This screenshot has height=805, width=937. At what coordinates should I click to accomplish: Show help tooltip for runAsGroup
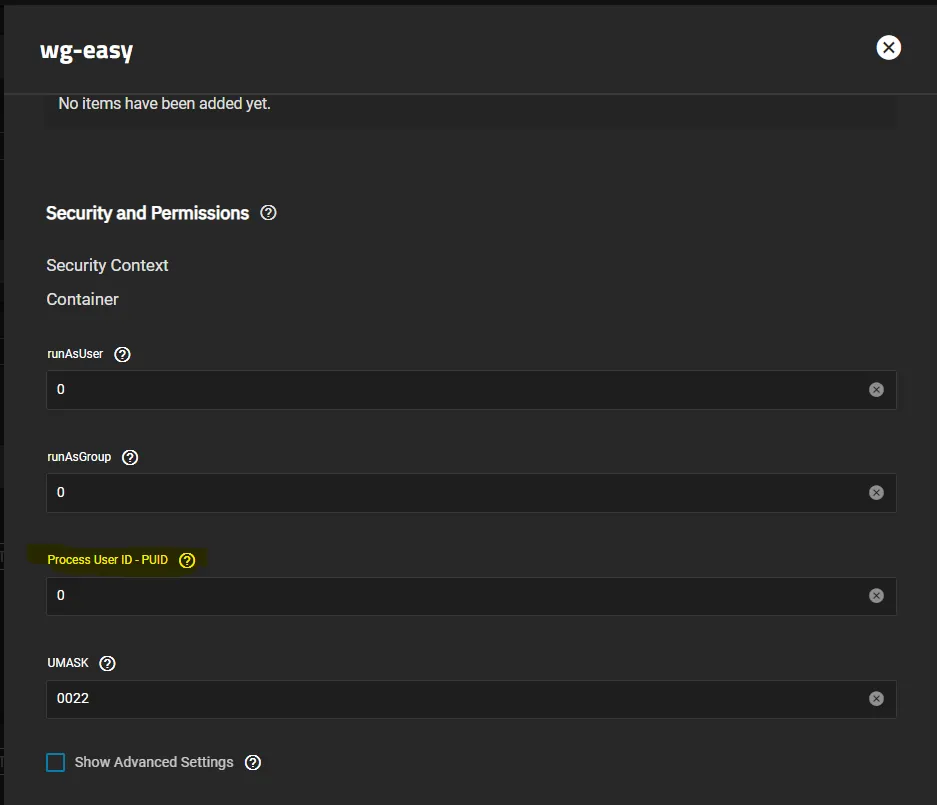[130, 457]
